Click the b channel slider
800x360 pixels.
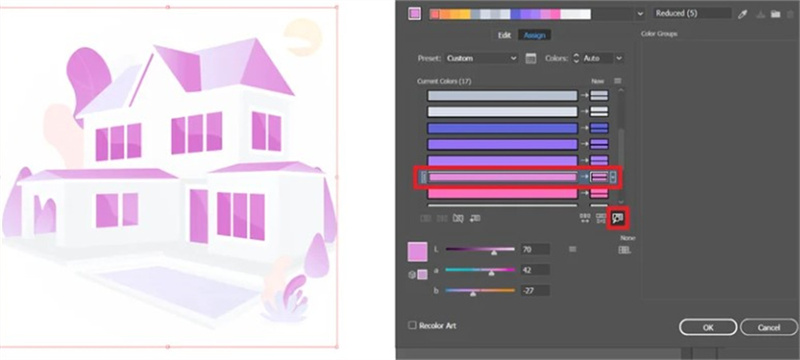(x=480, y=291)
